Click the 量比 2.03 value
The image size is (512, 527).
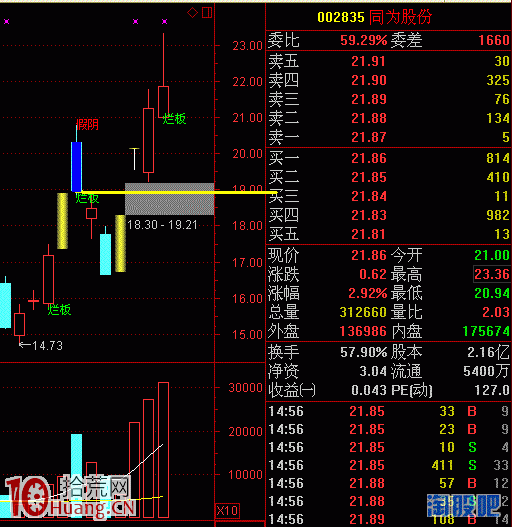pyautogui.click(x=496, y=312)
